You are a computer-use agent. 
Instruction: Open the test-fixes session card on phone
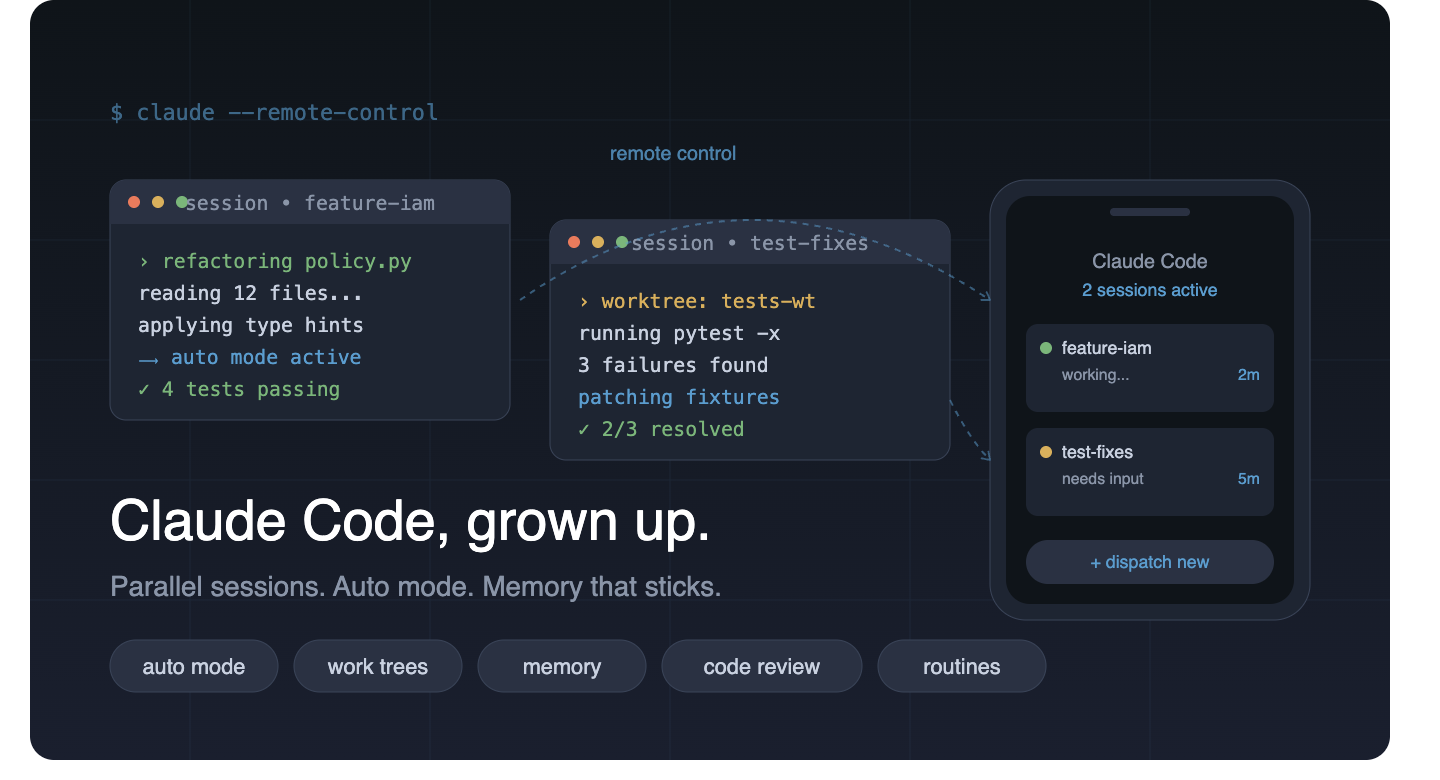pyautogui.click(x=1150, y=472)
